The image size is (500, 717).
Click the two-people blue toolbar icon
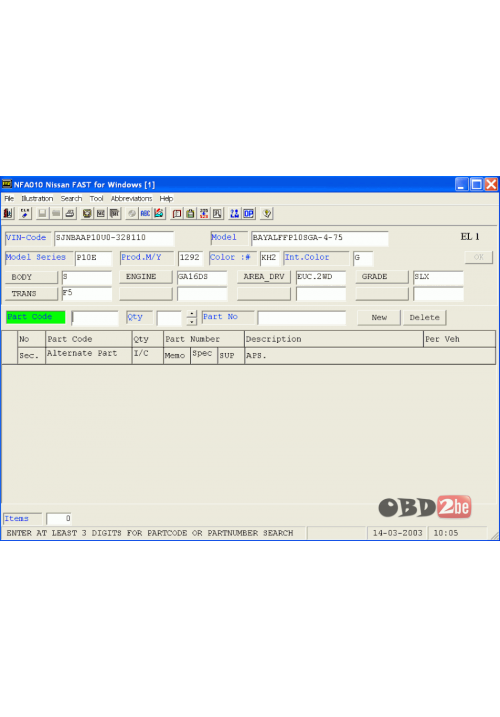point(235,214)
